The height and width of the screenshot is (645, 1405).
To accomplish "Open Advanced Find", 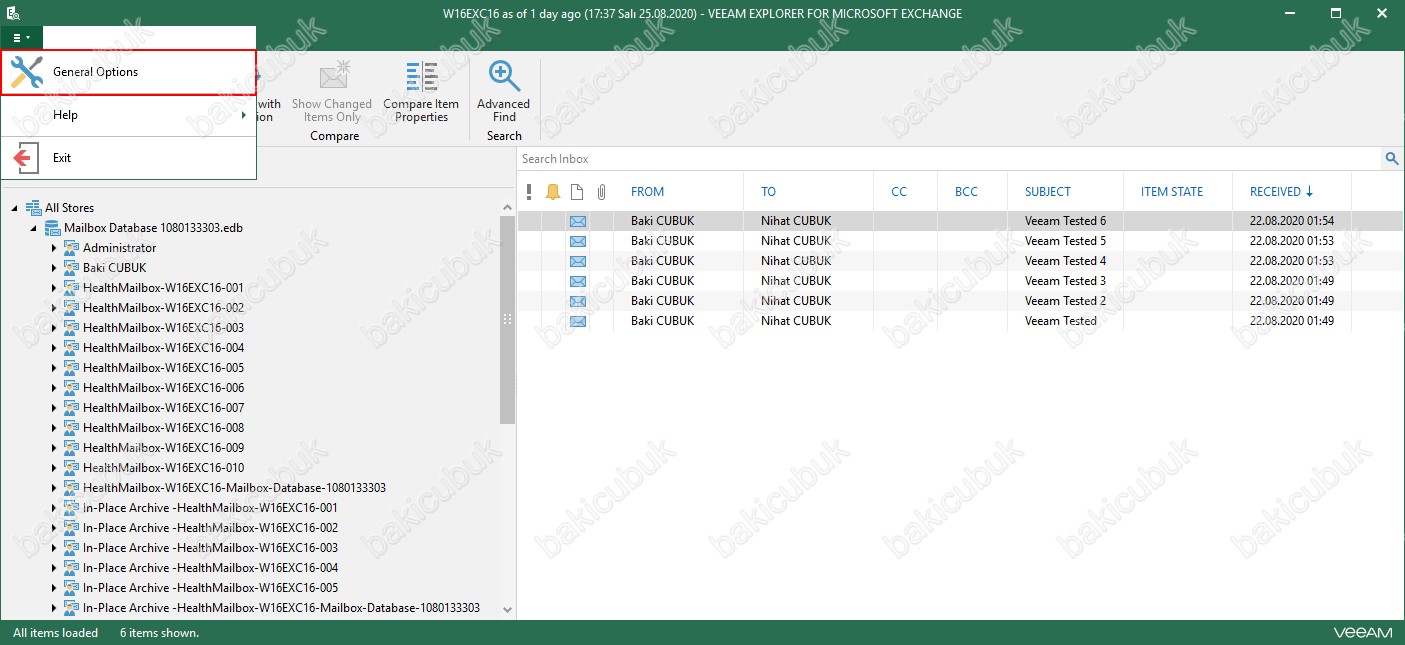I will (504, 92).
